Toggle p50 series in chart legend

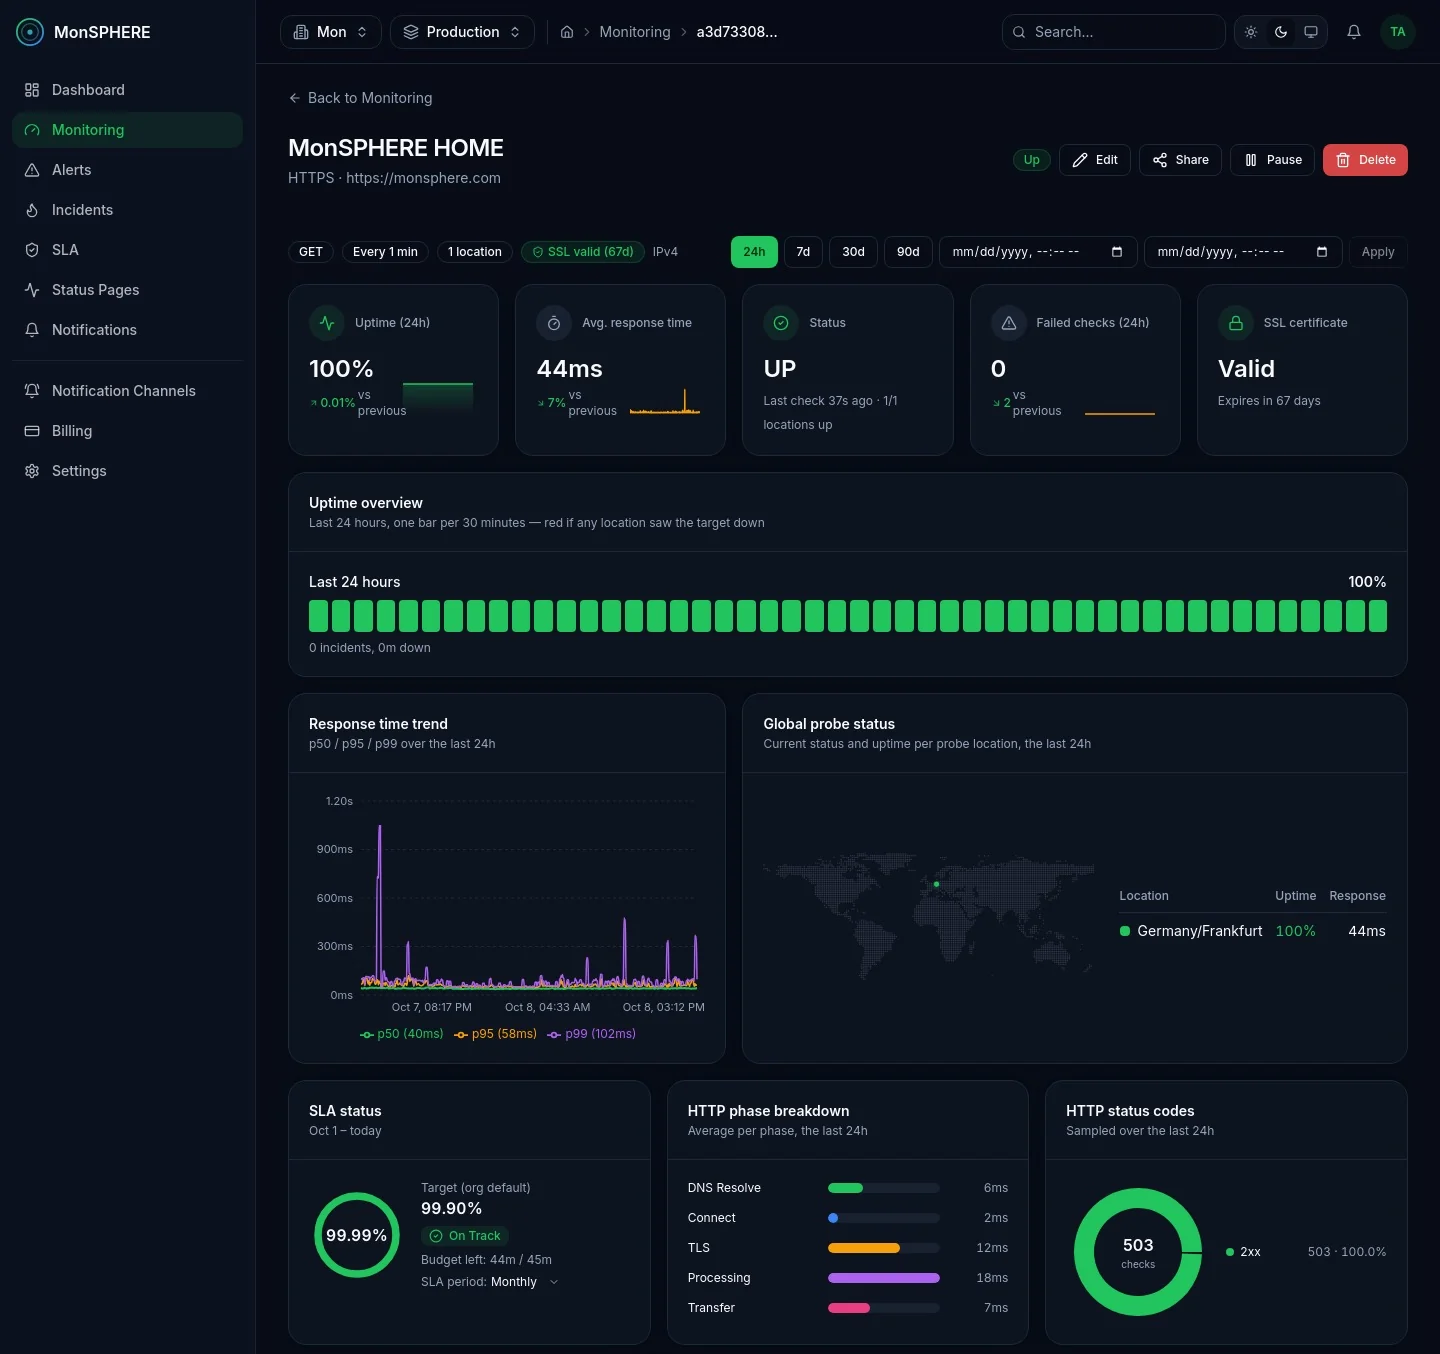[401, 1034]
